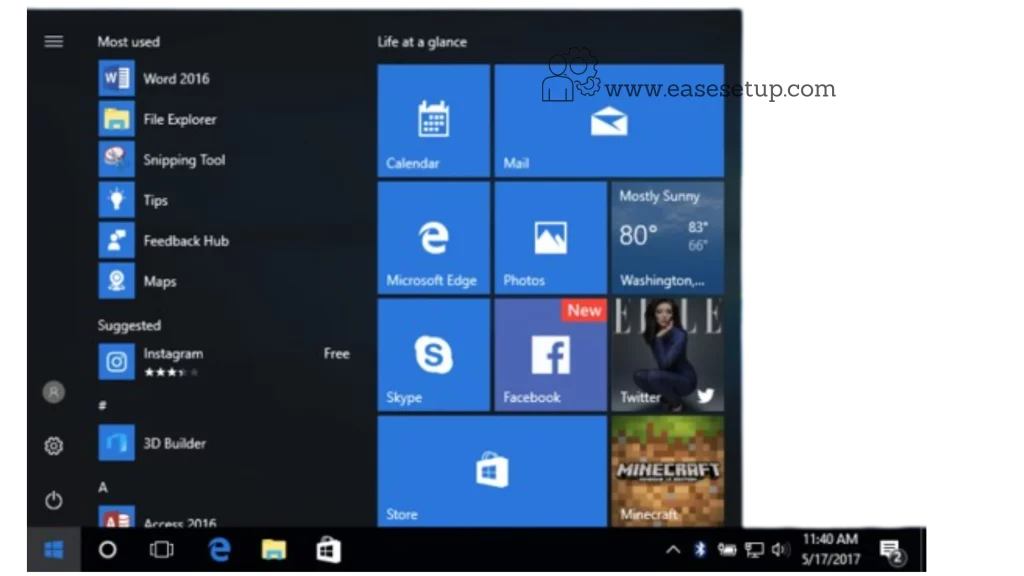Open the clock showing 11:40 AM
The height and width of the screenshot is (576, 1024).
pos(830,549)
